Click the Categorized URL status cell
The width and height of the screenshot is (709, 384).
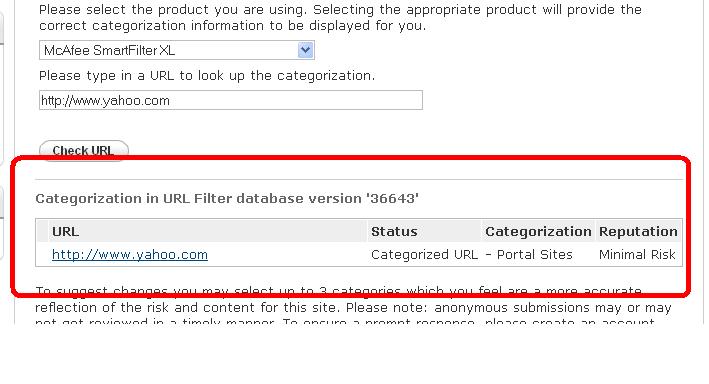coord(424,255)
